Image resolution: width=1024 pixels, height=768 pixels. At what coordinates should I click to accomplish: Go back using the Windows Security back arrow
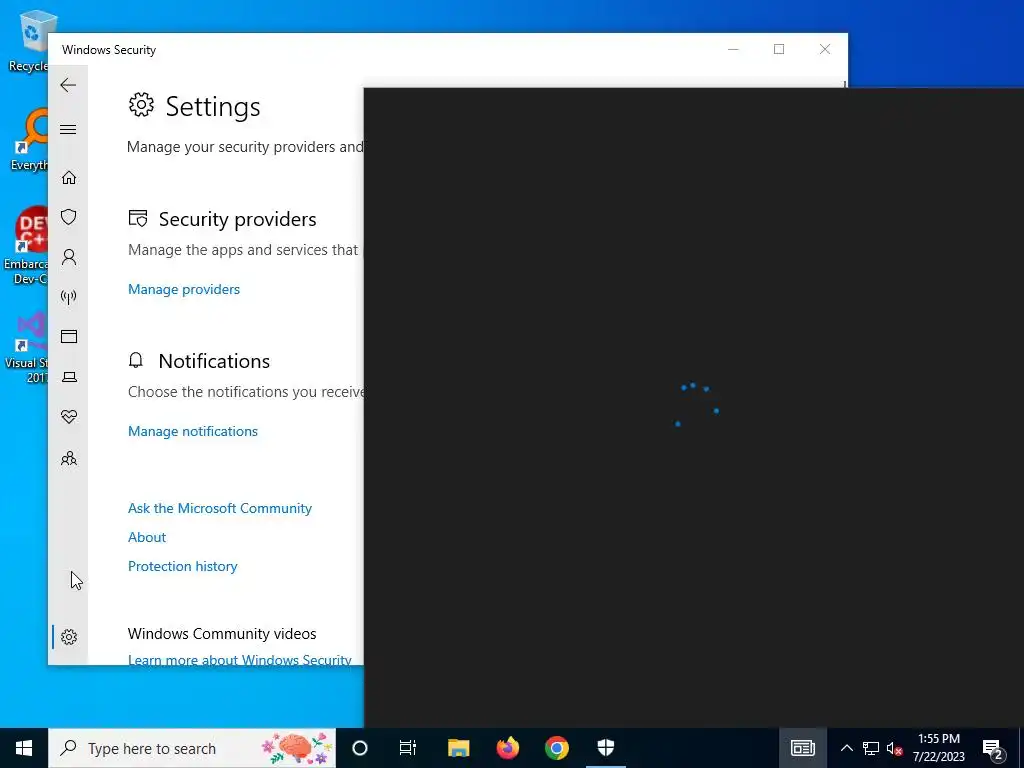tap(68, 85)
